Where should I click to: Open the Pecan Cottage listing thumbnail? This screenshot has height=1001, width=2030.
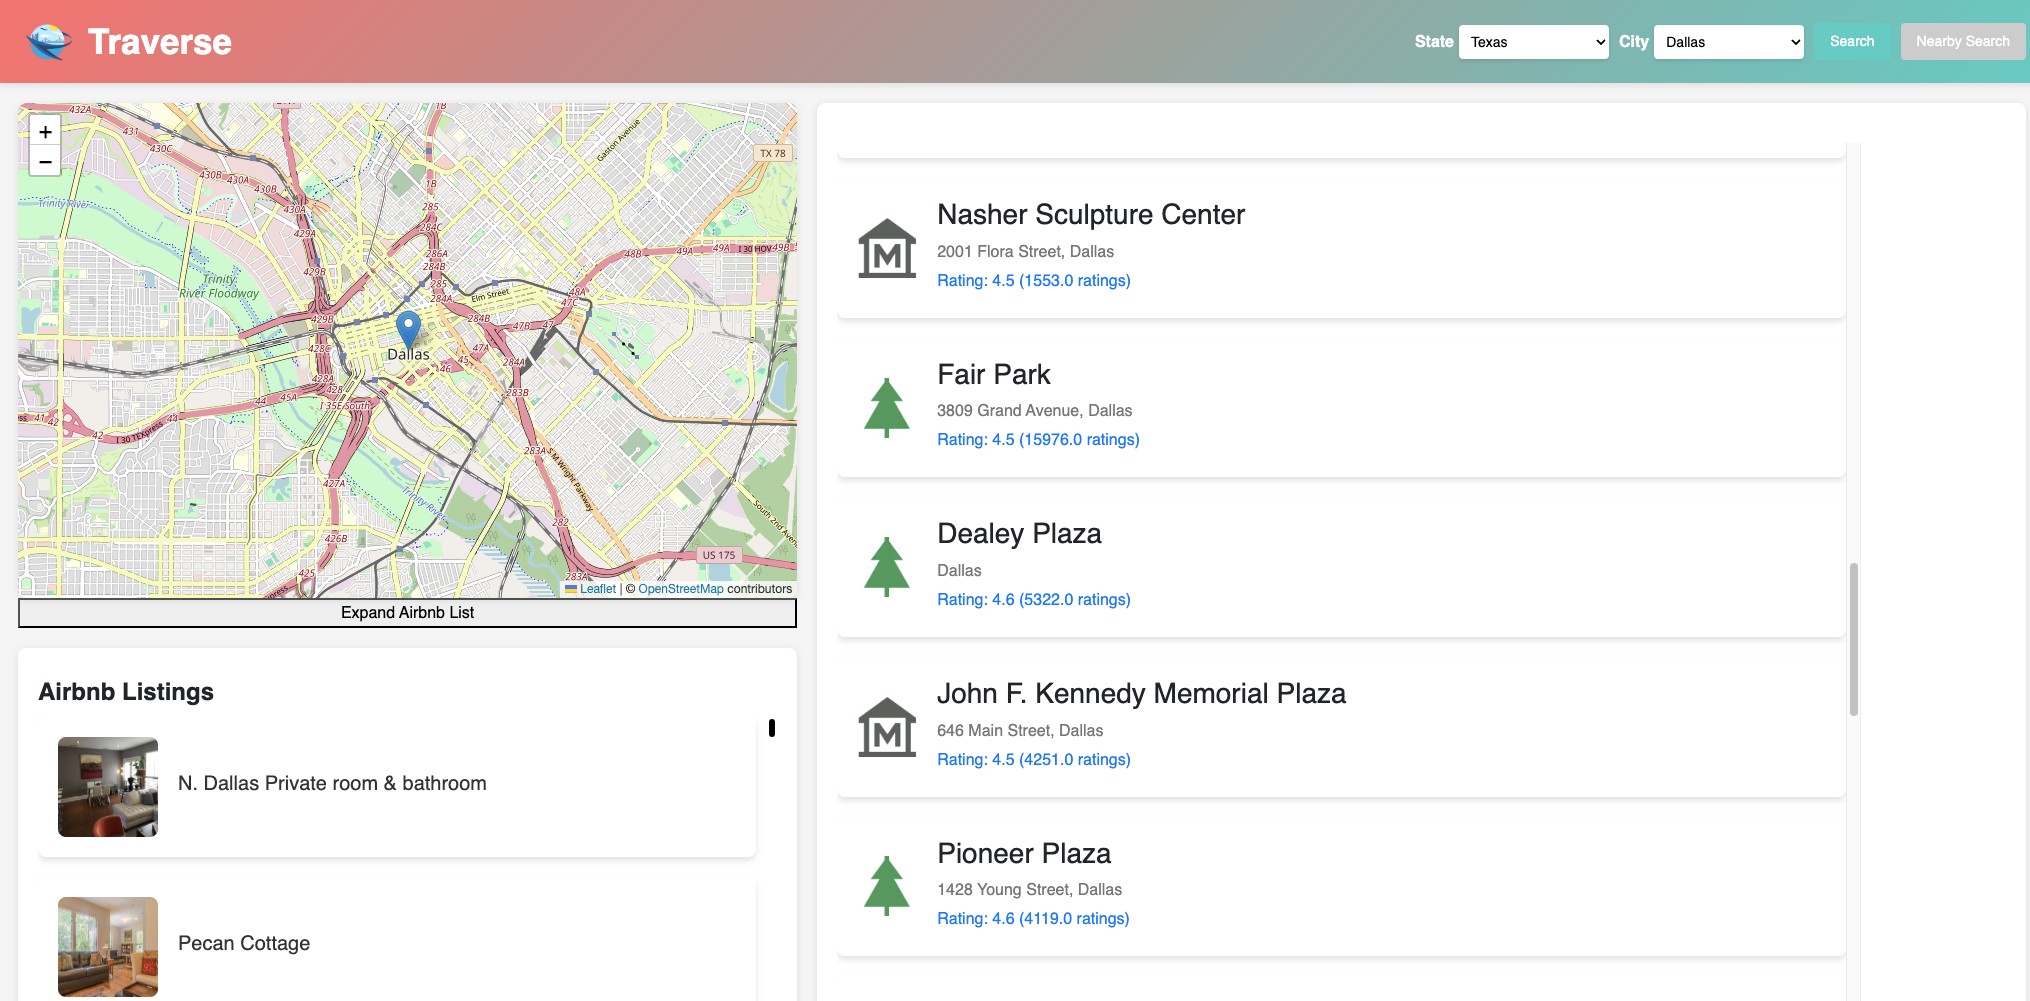pos(107,947)
